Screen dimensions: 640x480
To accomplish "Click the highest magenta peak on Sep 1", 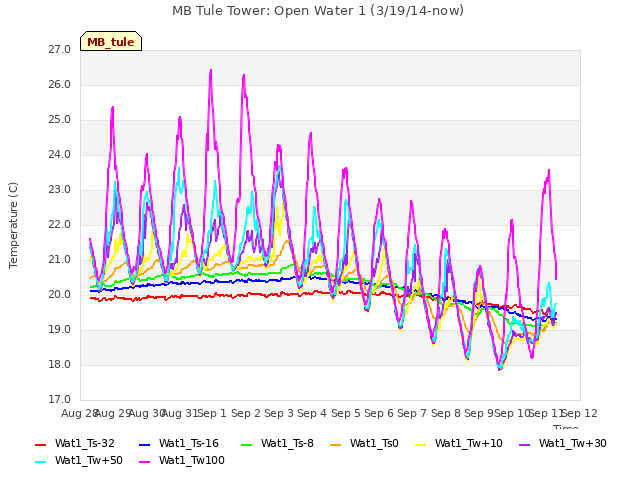I will tap(211, 70).
